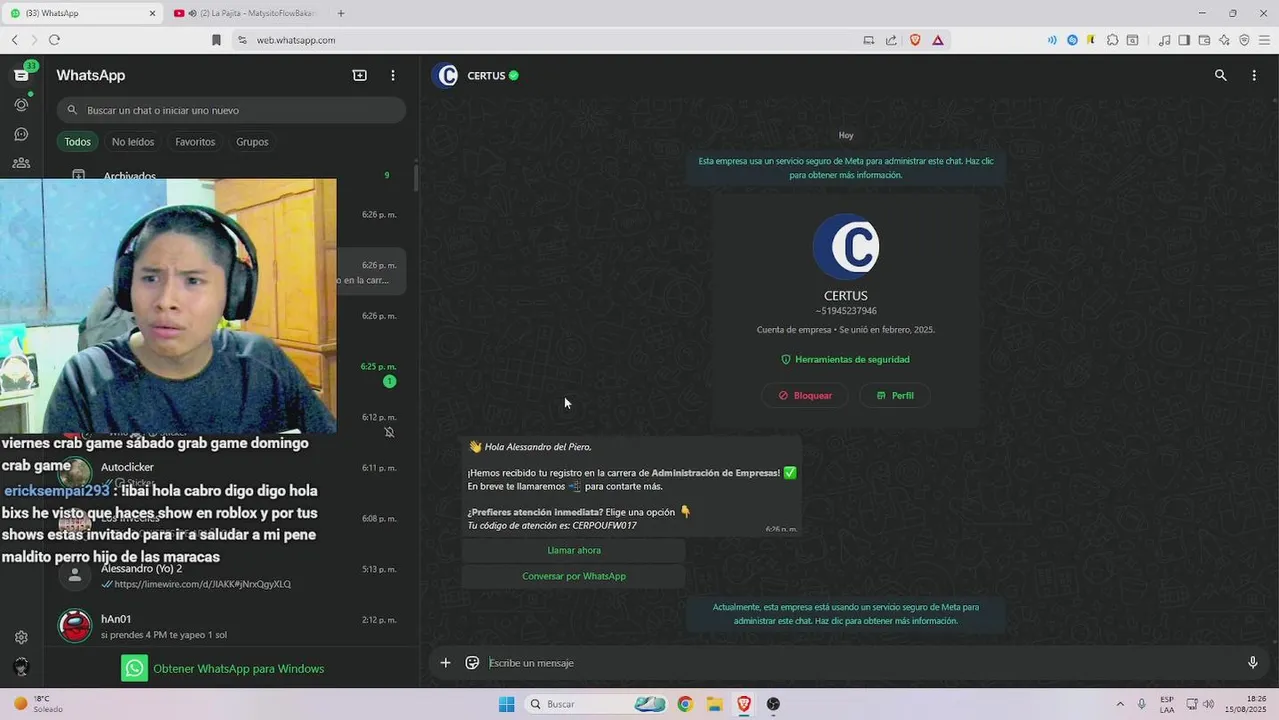Screen dimensions: 1279x720
Task: Click Obtener WhatsApp para Windows
Action: click(223, 668)
